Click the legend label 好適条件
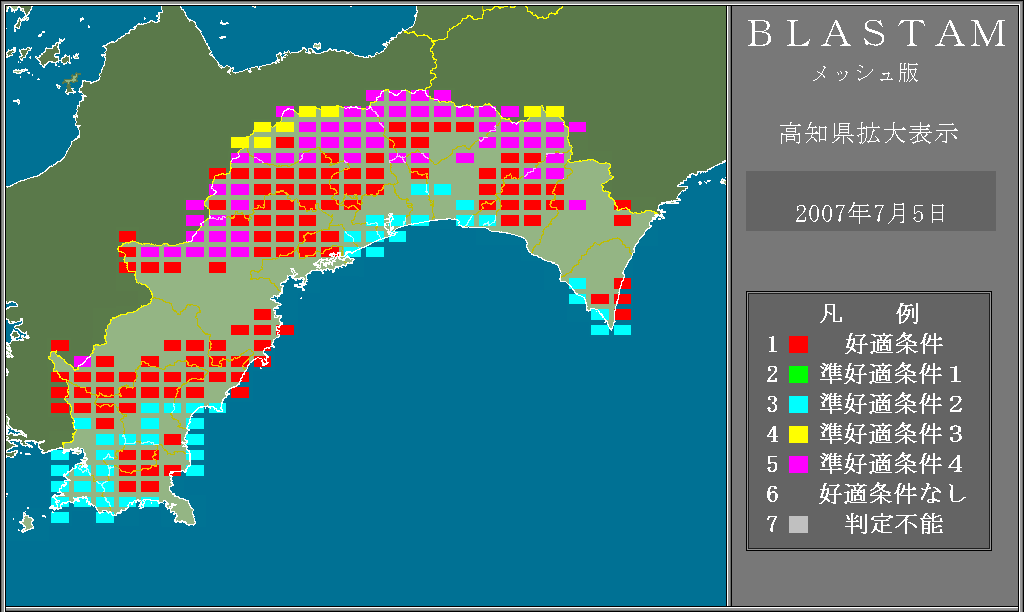The height and width of the screenshot is (612, 1024). coord(894,344)
